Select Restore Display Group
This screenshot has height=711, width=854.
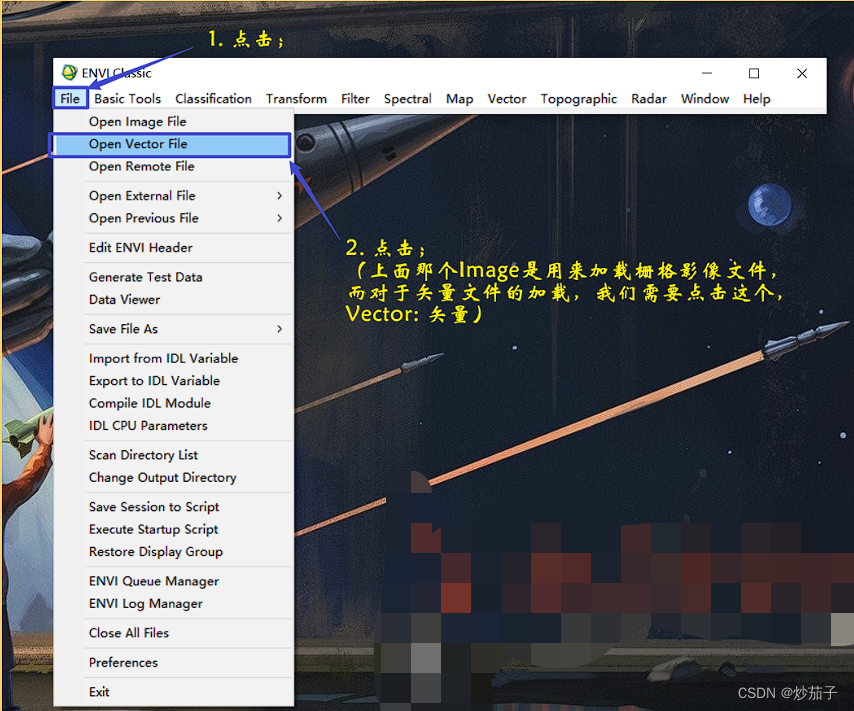pyautogui.click(x=173, y=551)
